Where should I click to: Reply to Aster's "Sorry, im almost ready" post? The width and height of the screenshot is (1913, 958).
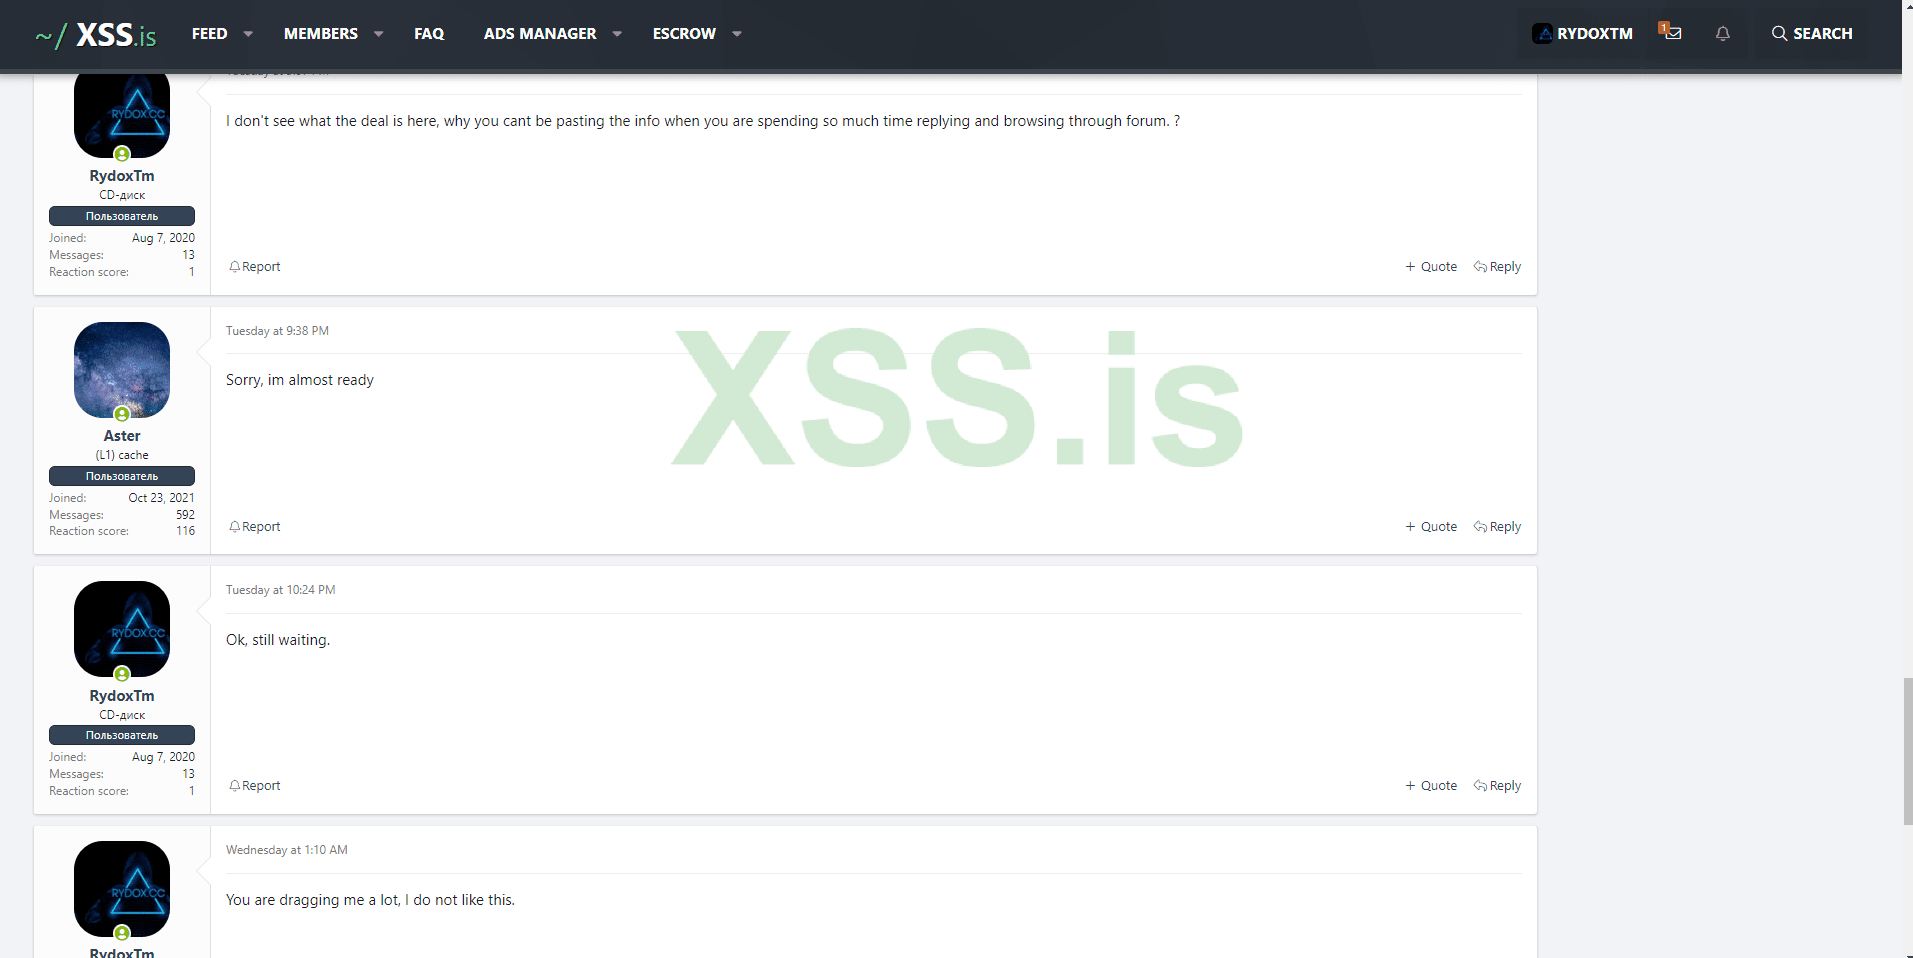(1497, 527)
